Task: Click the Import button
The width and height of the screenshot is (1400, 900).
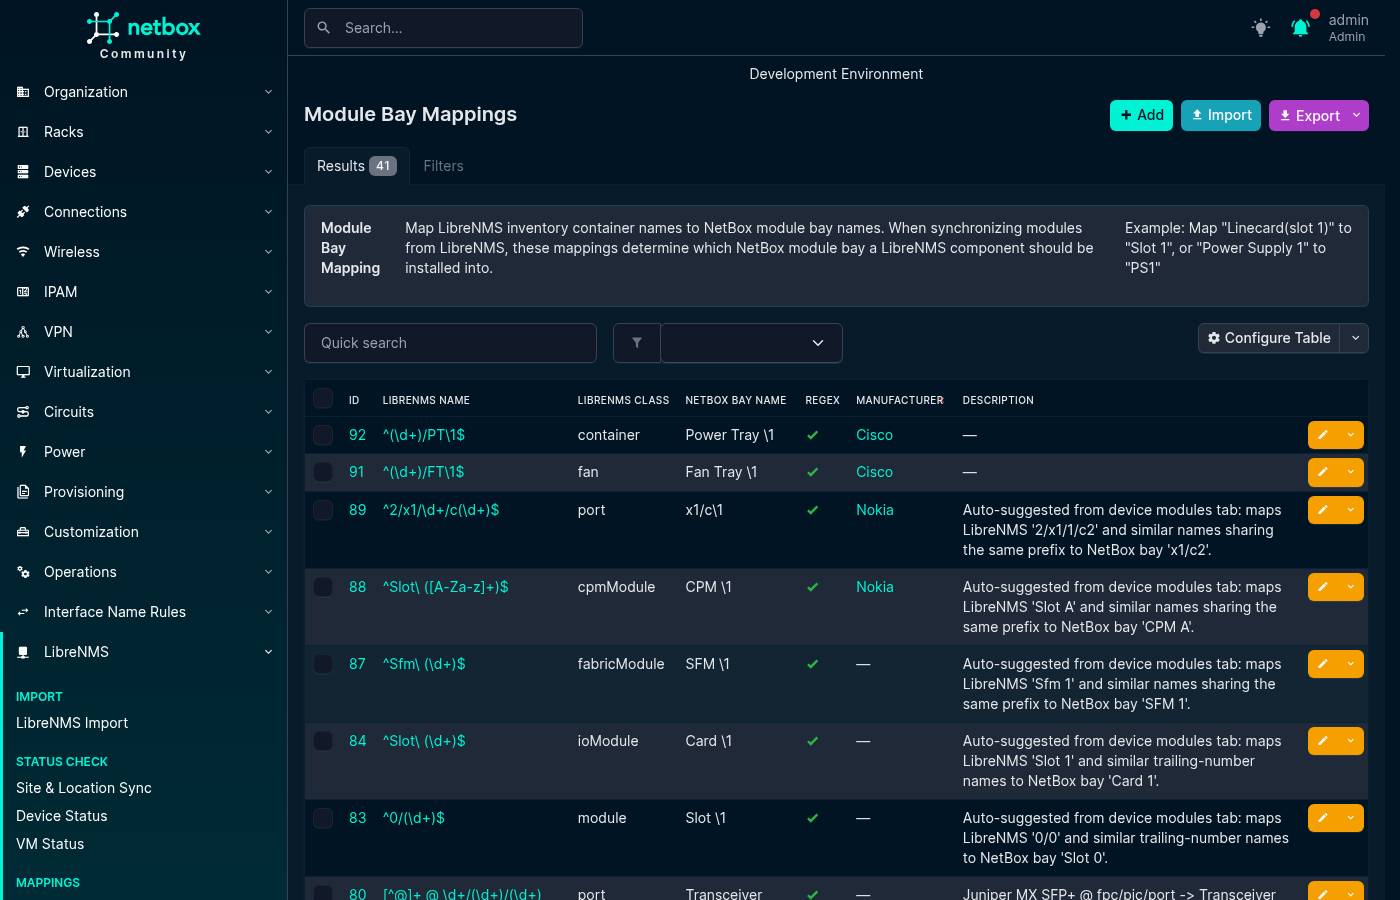Action: pyautogui.click(x=1221, y=116)
